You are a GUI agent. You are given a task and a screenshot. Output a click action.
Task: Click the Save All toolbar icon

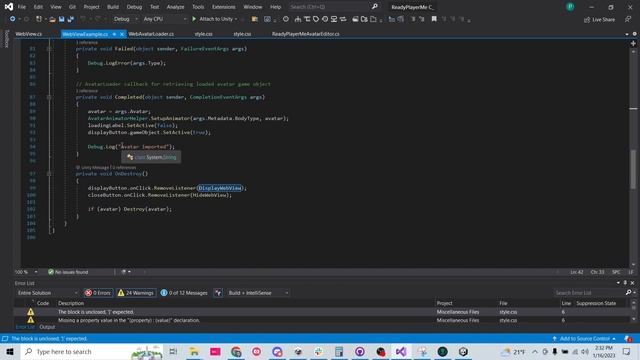pos(70,19)
